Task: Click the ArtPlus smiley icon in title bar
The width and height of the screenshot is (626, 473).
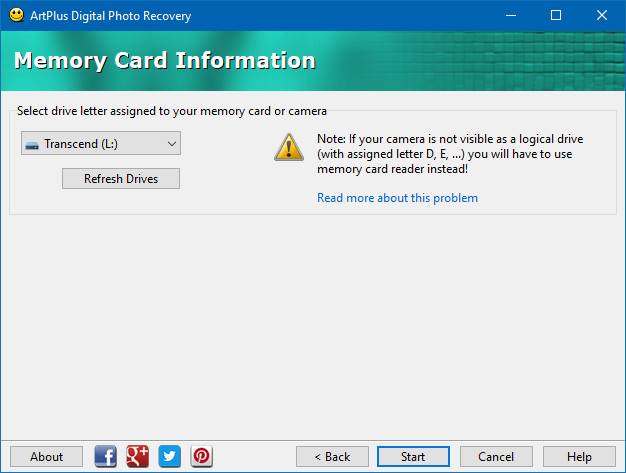Action: [x=15, y=16]
